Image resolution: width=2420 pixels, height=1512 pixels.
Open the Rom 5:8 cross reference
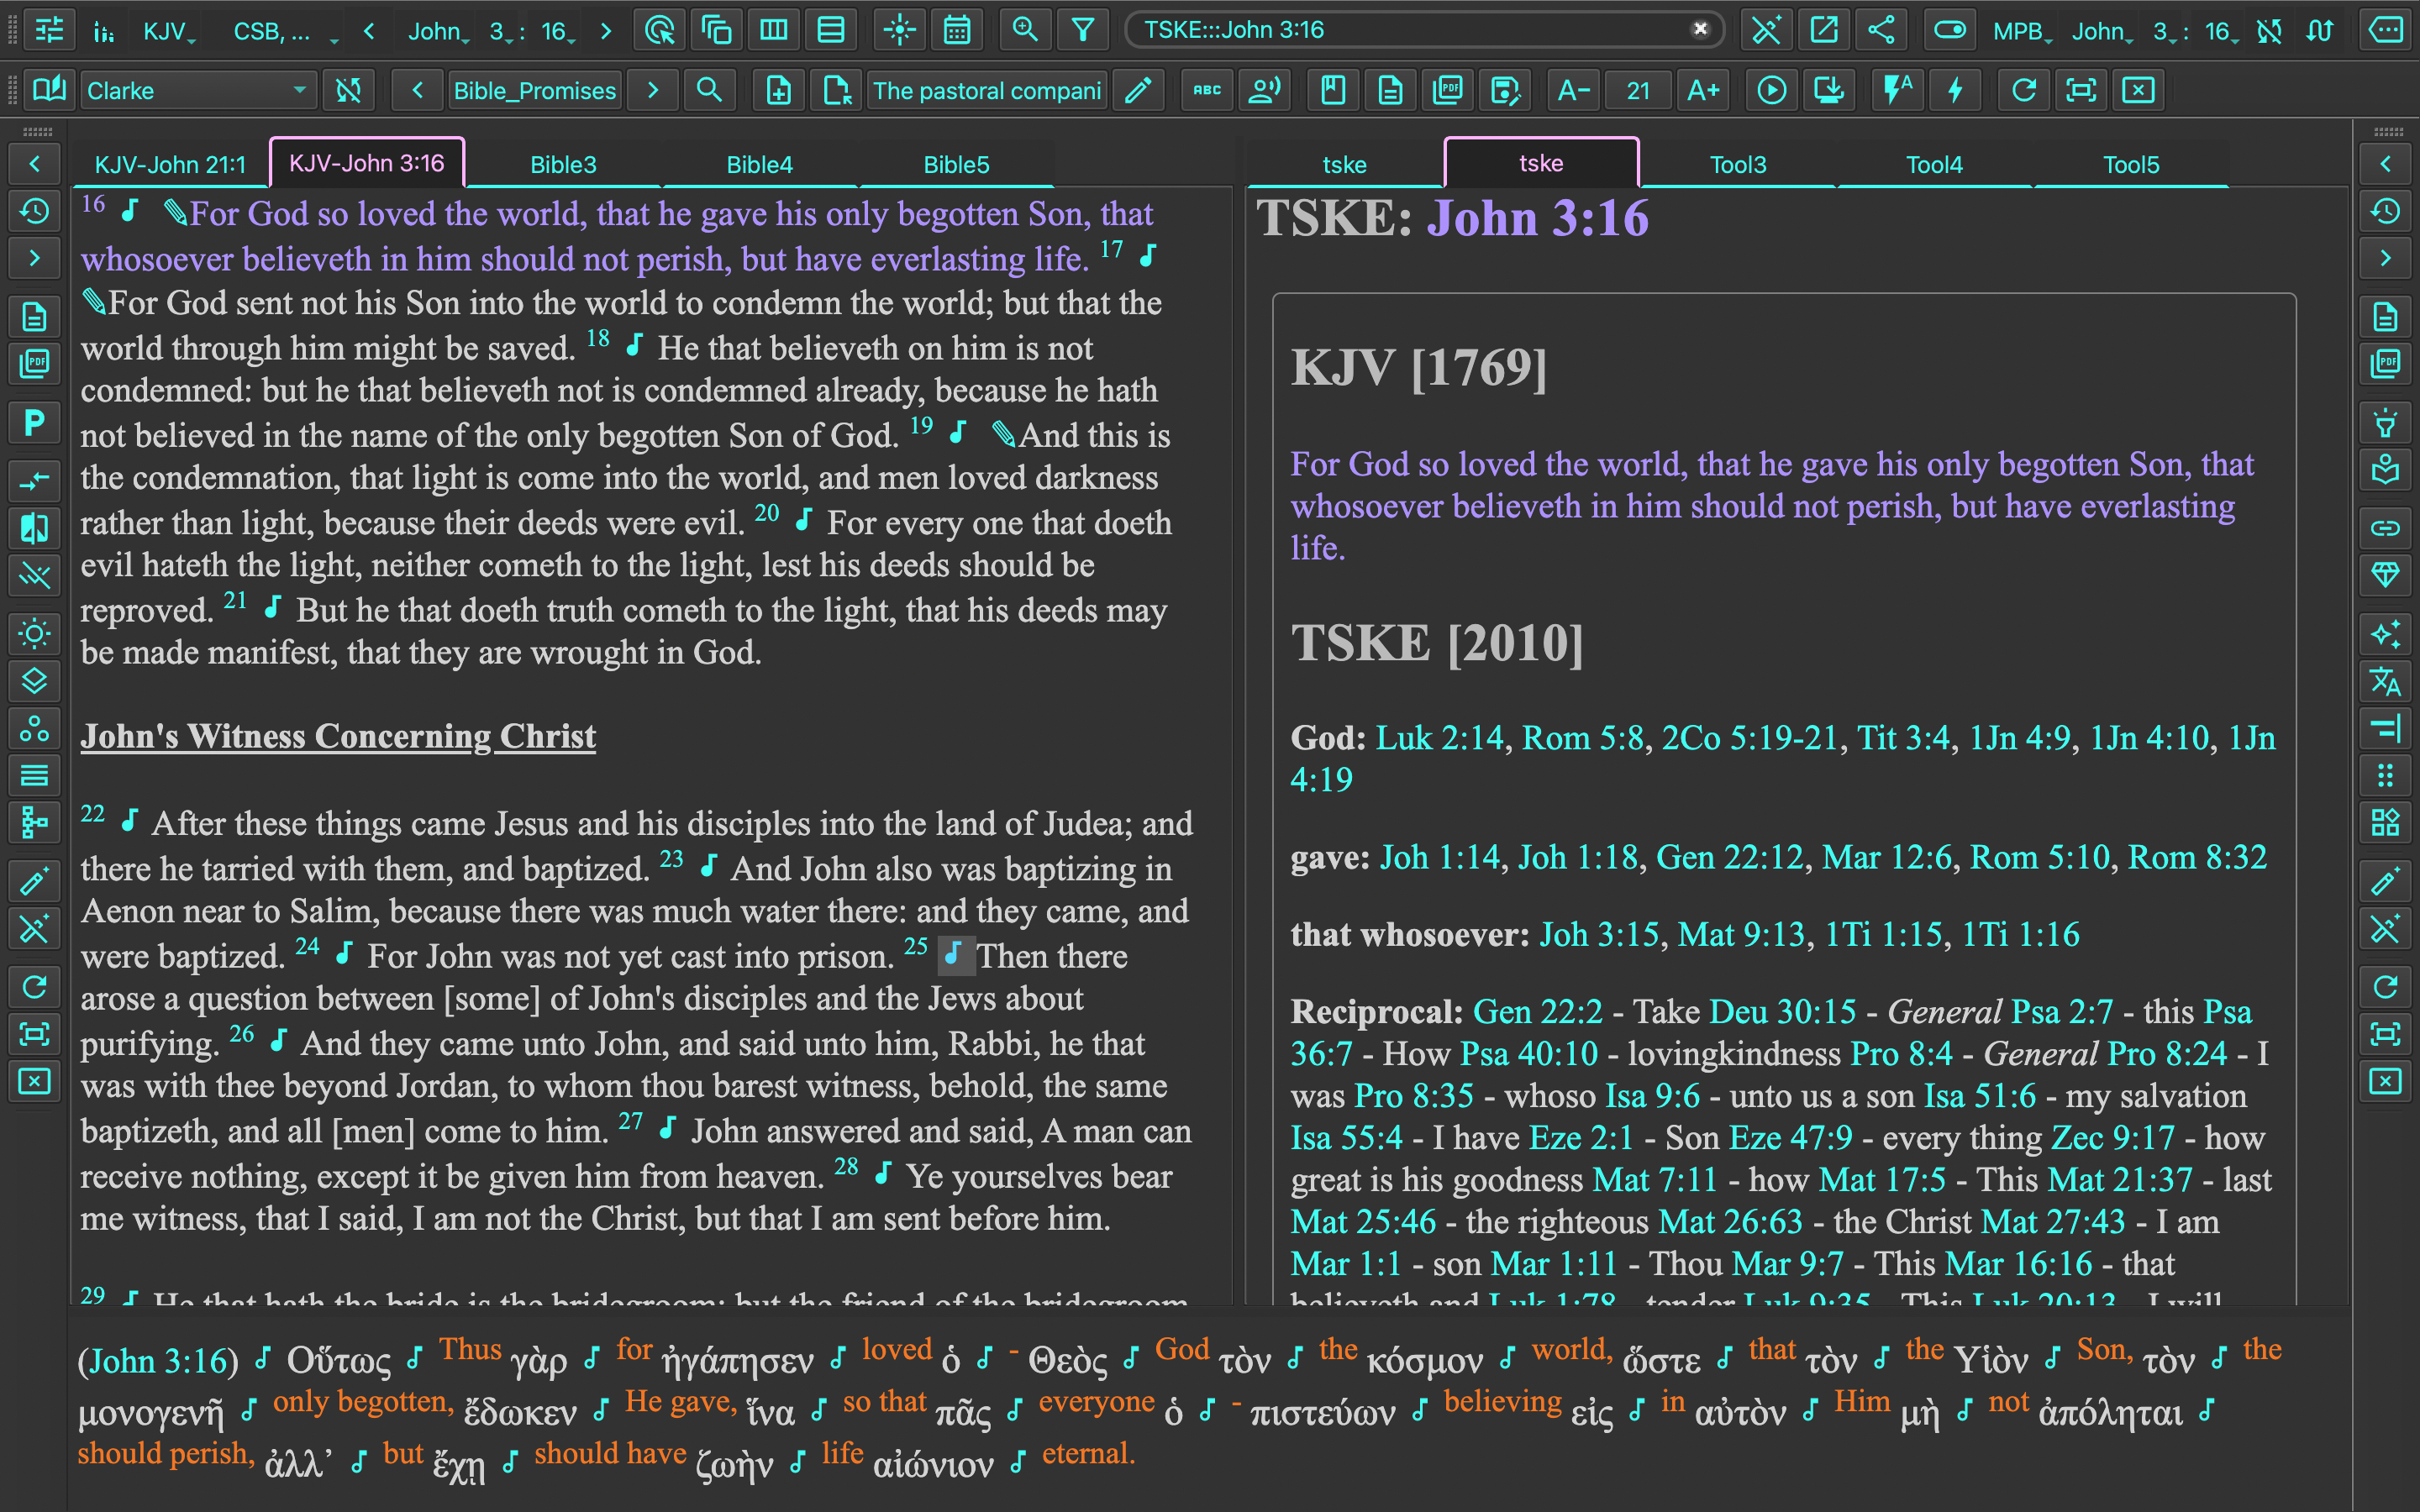[1583, 738]
